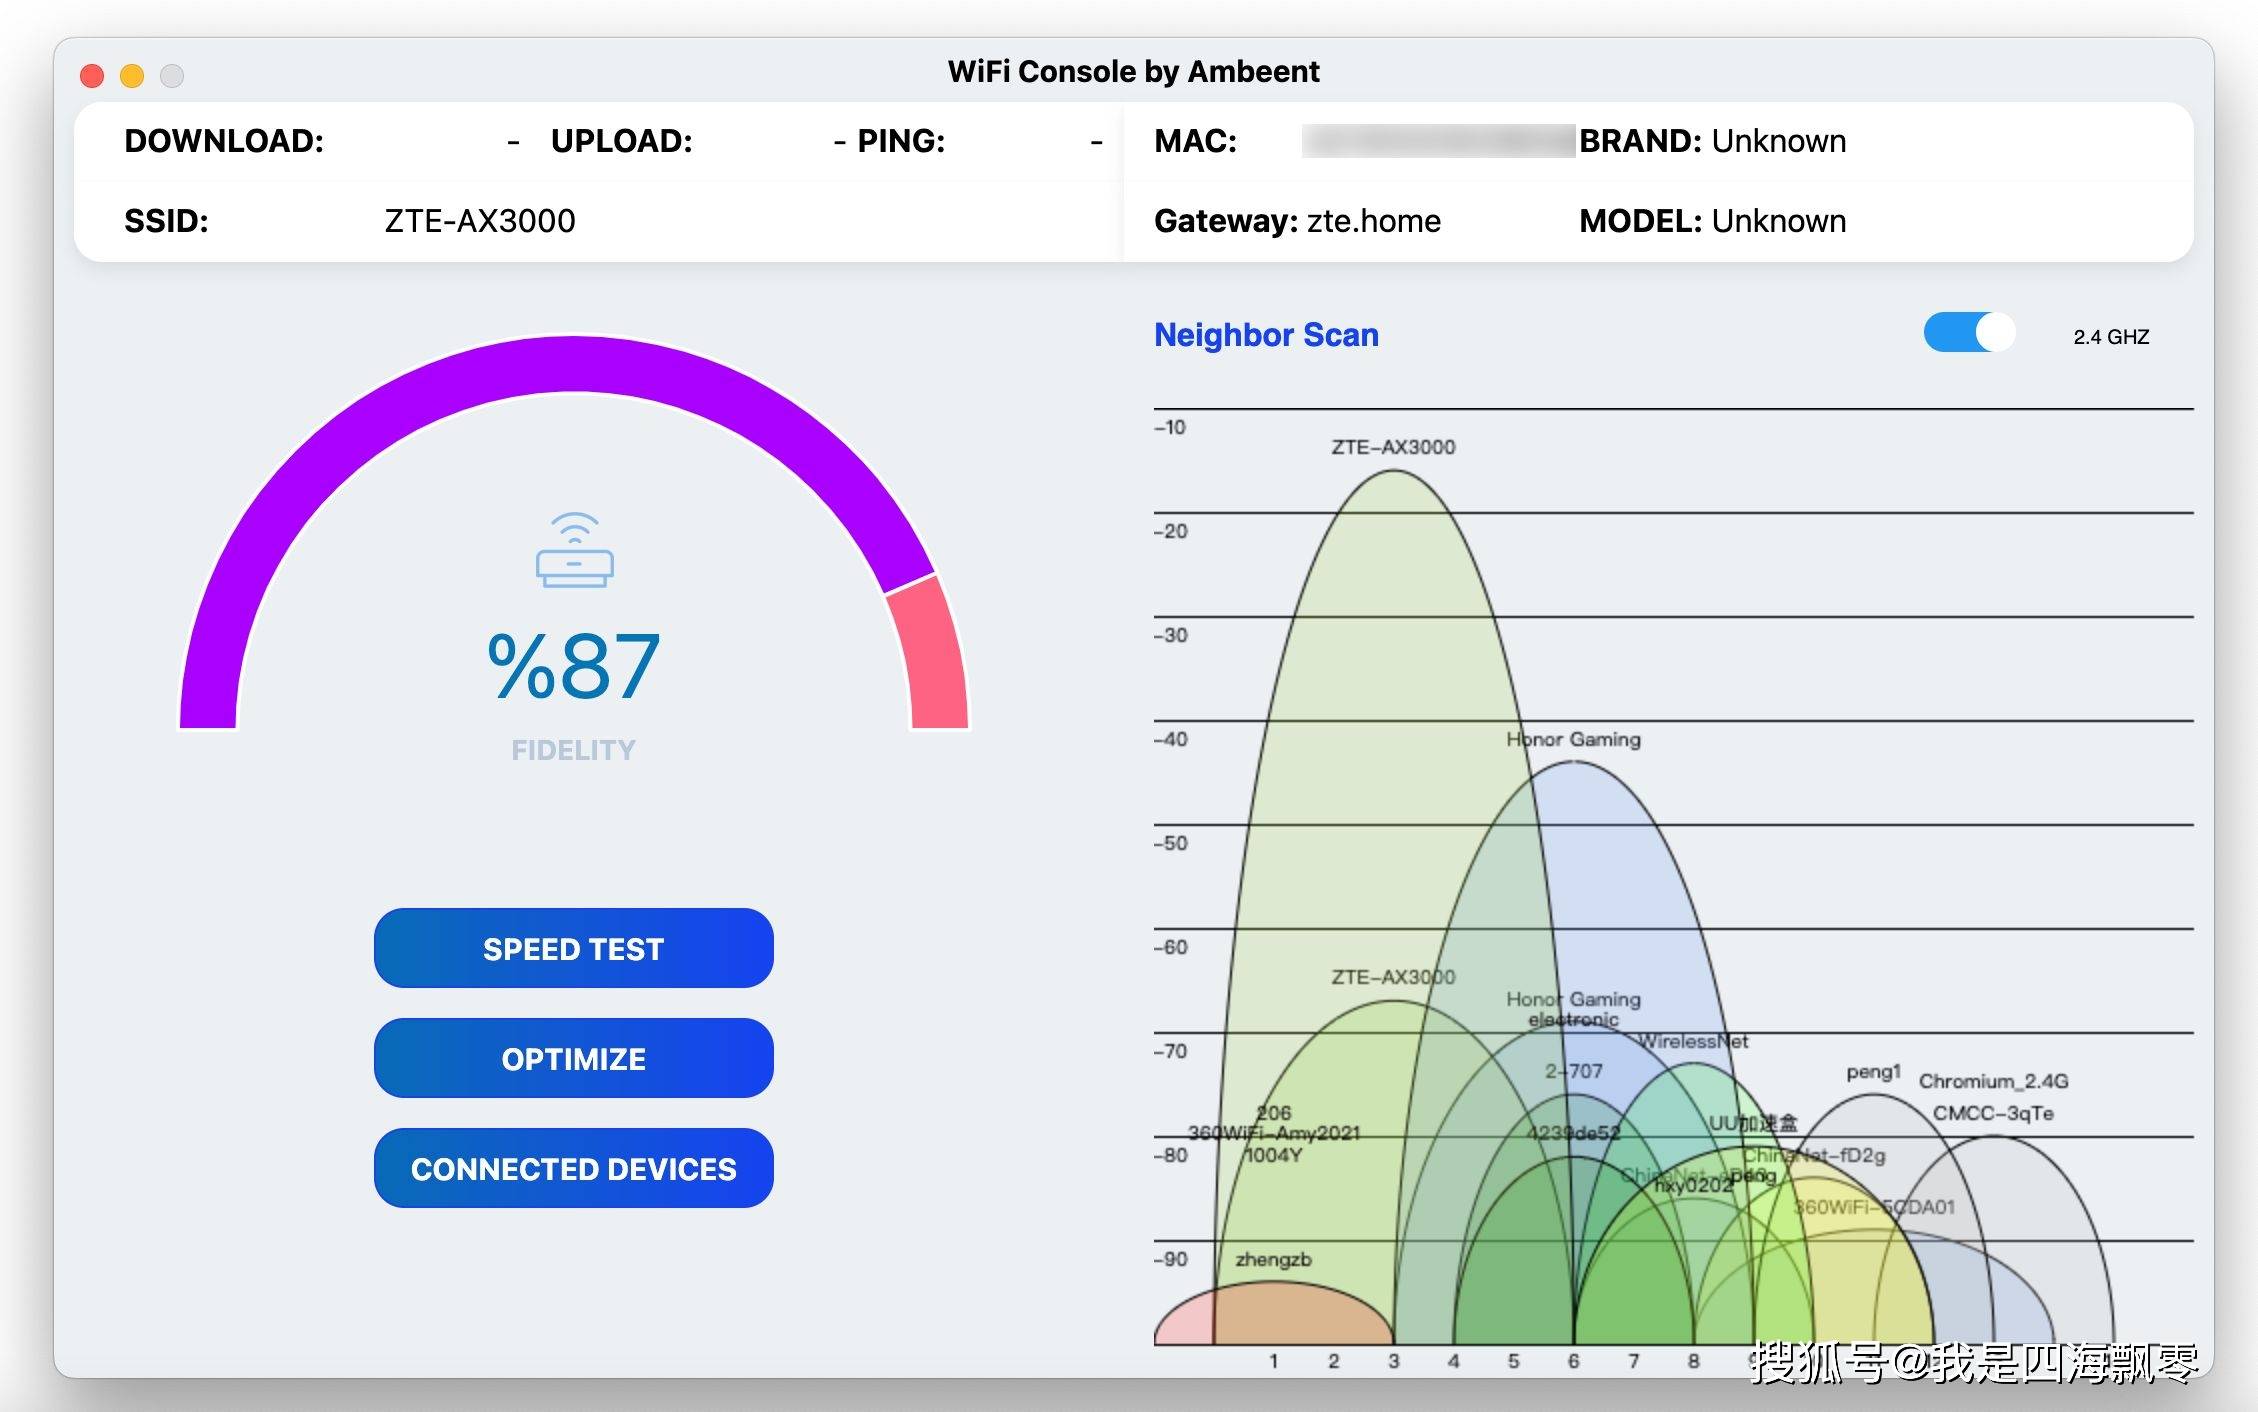Click the peng1 network label
This screenshot has width=2258, height=1412.
tap(1872, 1072)
